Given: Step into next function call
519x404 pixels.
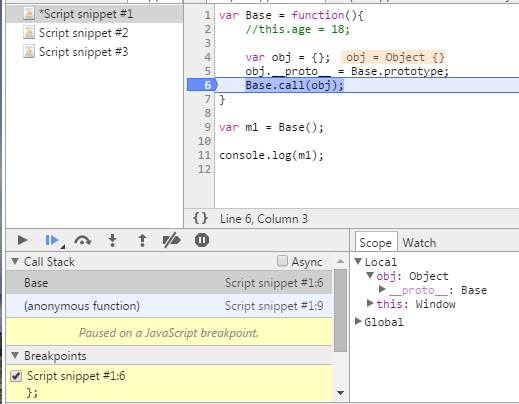Looking at the screenshot, I should [x=112, y=240].
